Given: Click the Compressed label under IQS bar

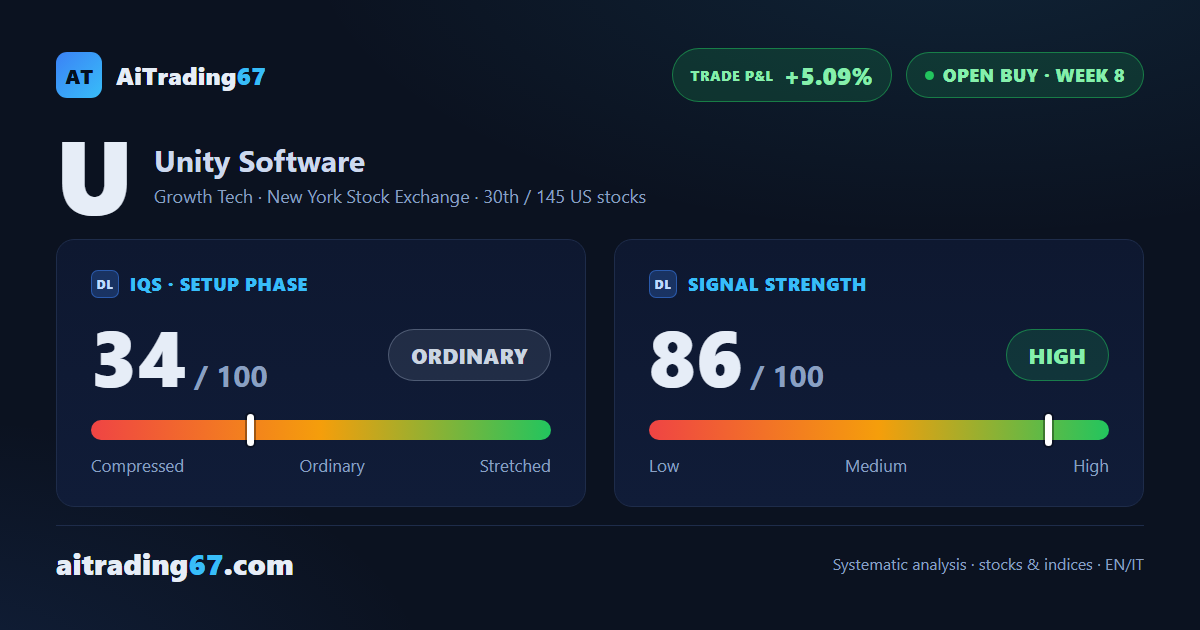Looking at the screenshot, I should pyautogui.click(x=137, y=466).
